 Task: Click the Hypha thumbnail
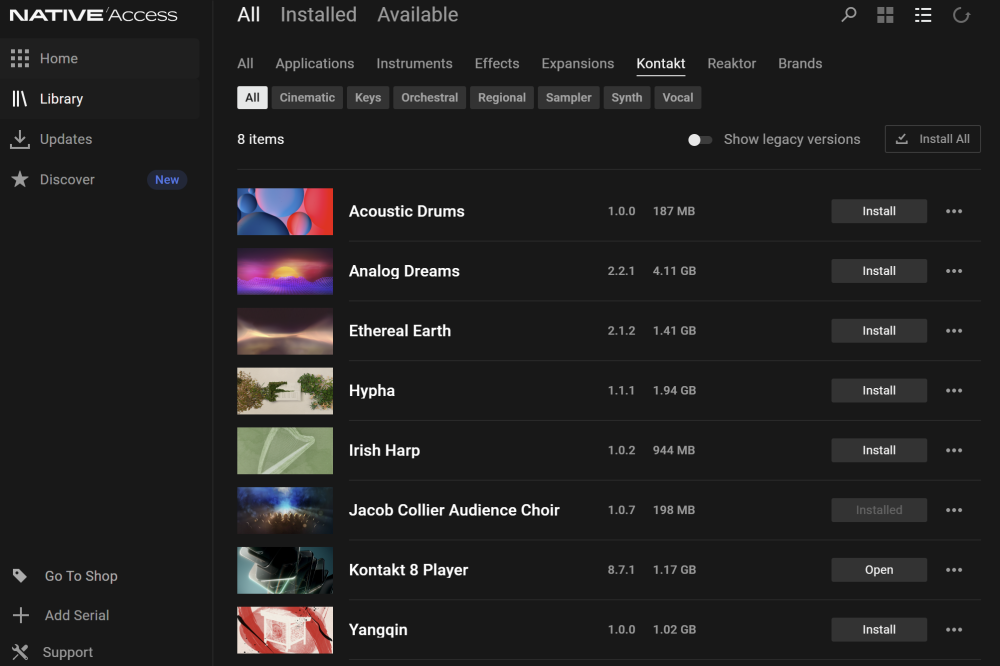pyautogui.click(x=285, y=390)
